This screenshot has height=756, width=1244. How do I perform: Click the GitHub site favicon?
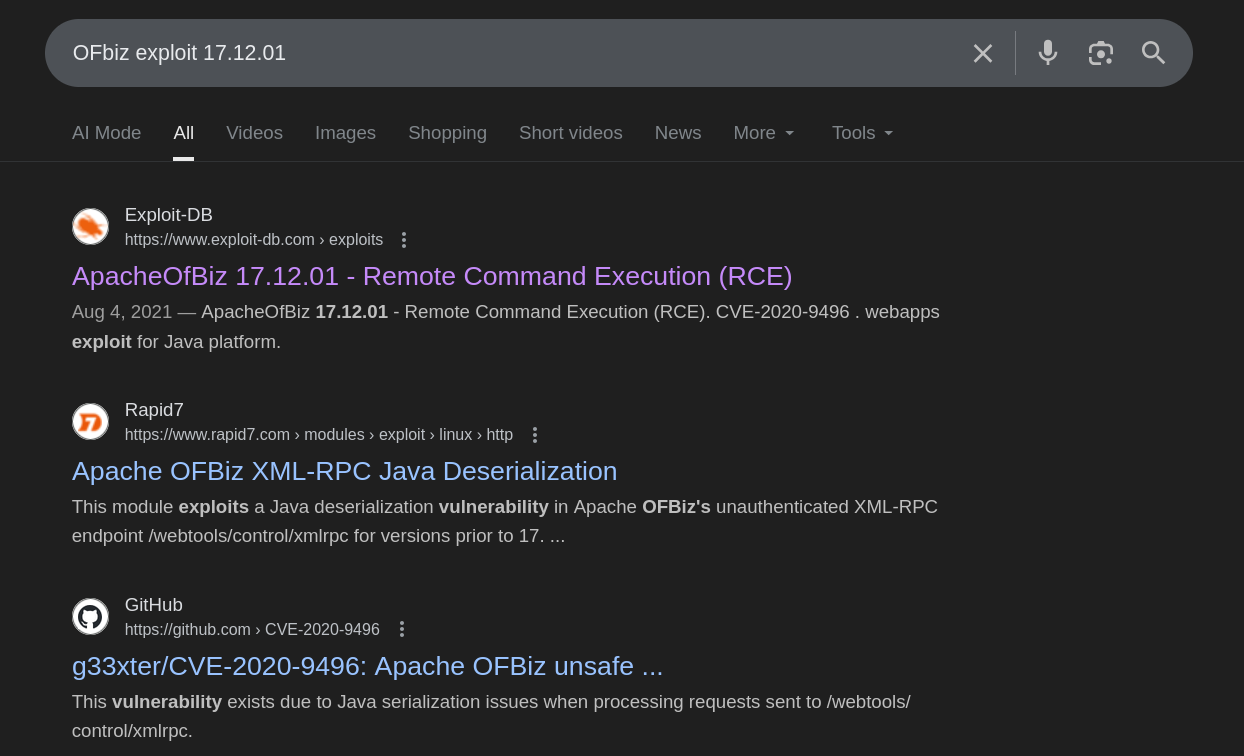(90, 616)
